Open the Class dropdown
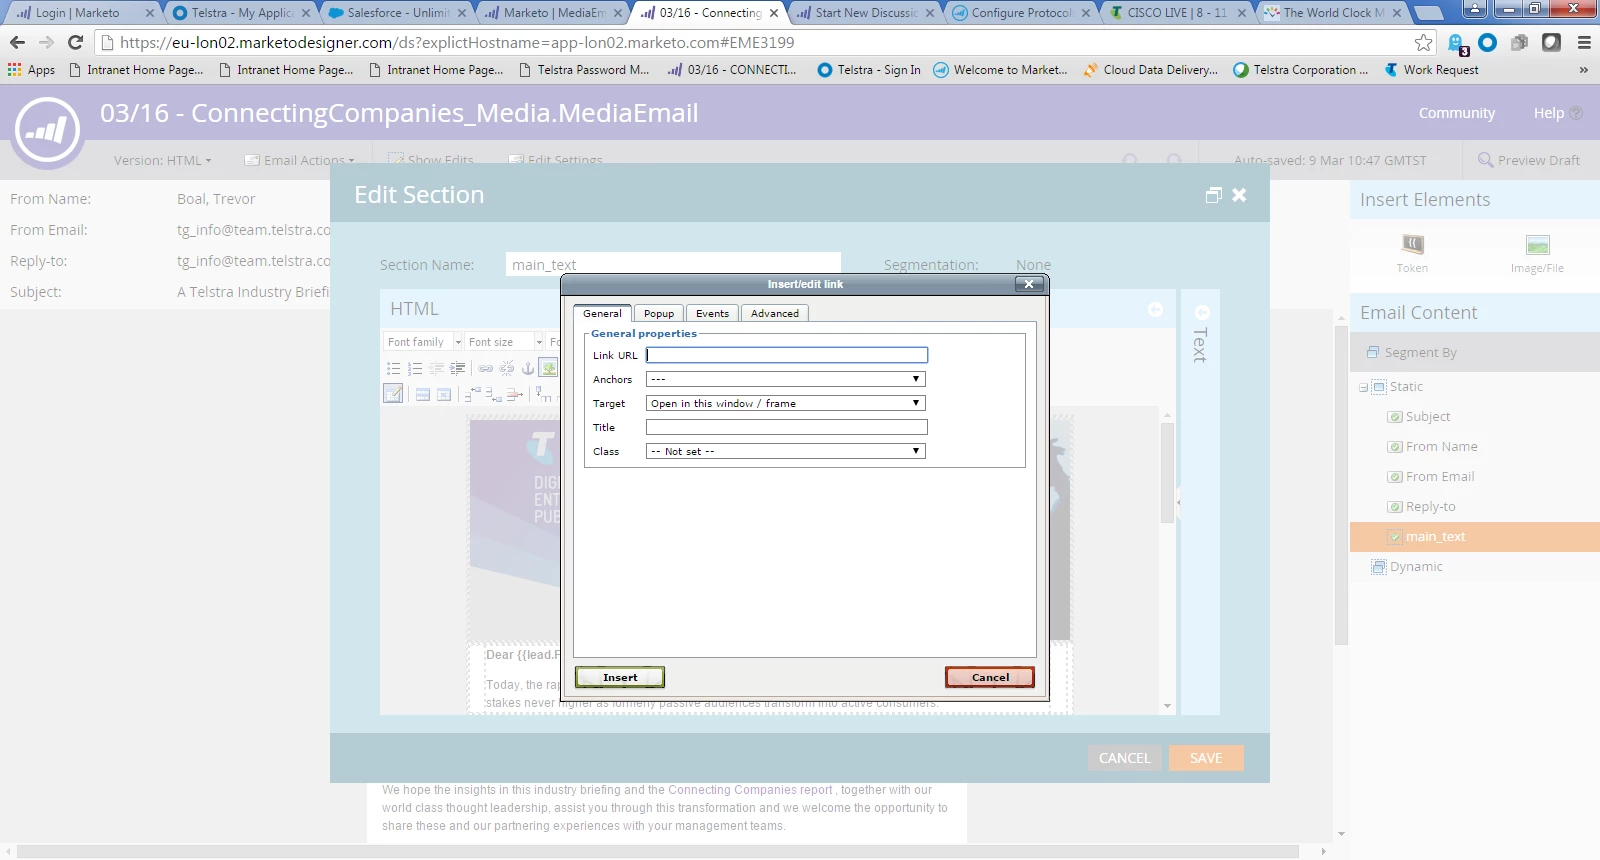The height and width of the screenshot is (860, 1600). coord(786,451)
